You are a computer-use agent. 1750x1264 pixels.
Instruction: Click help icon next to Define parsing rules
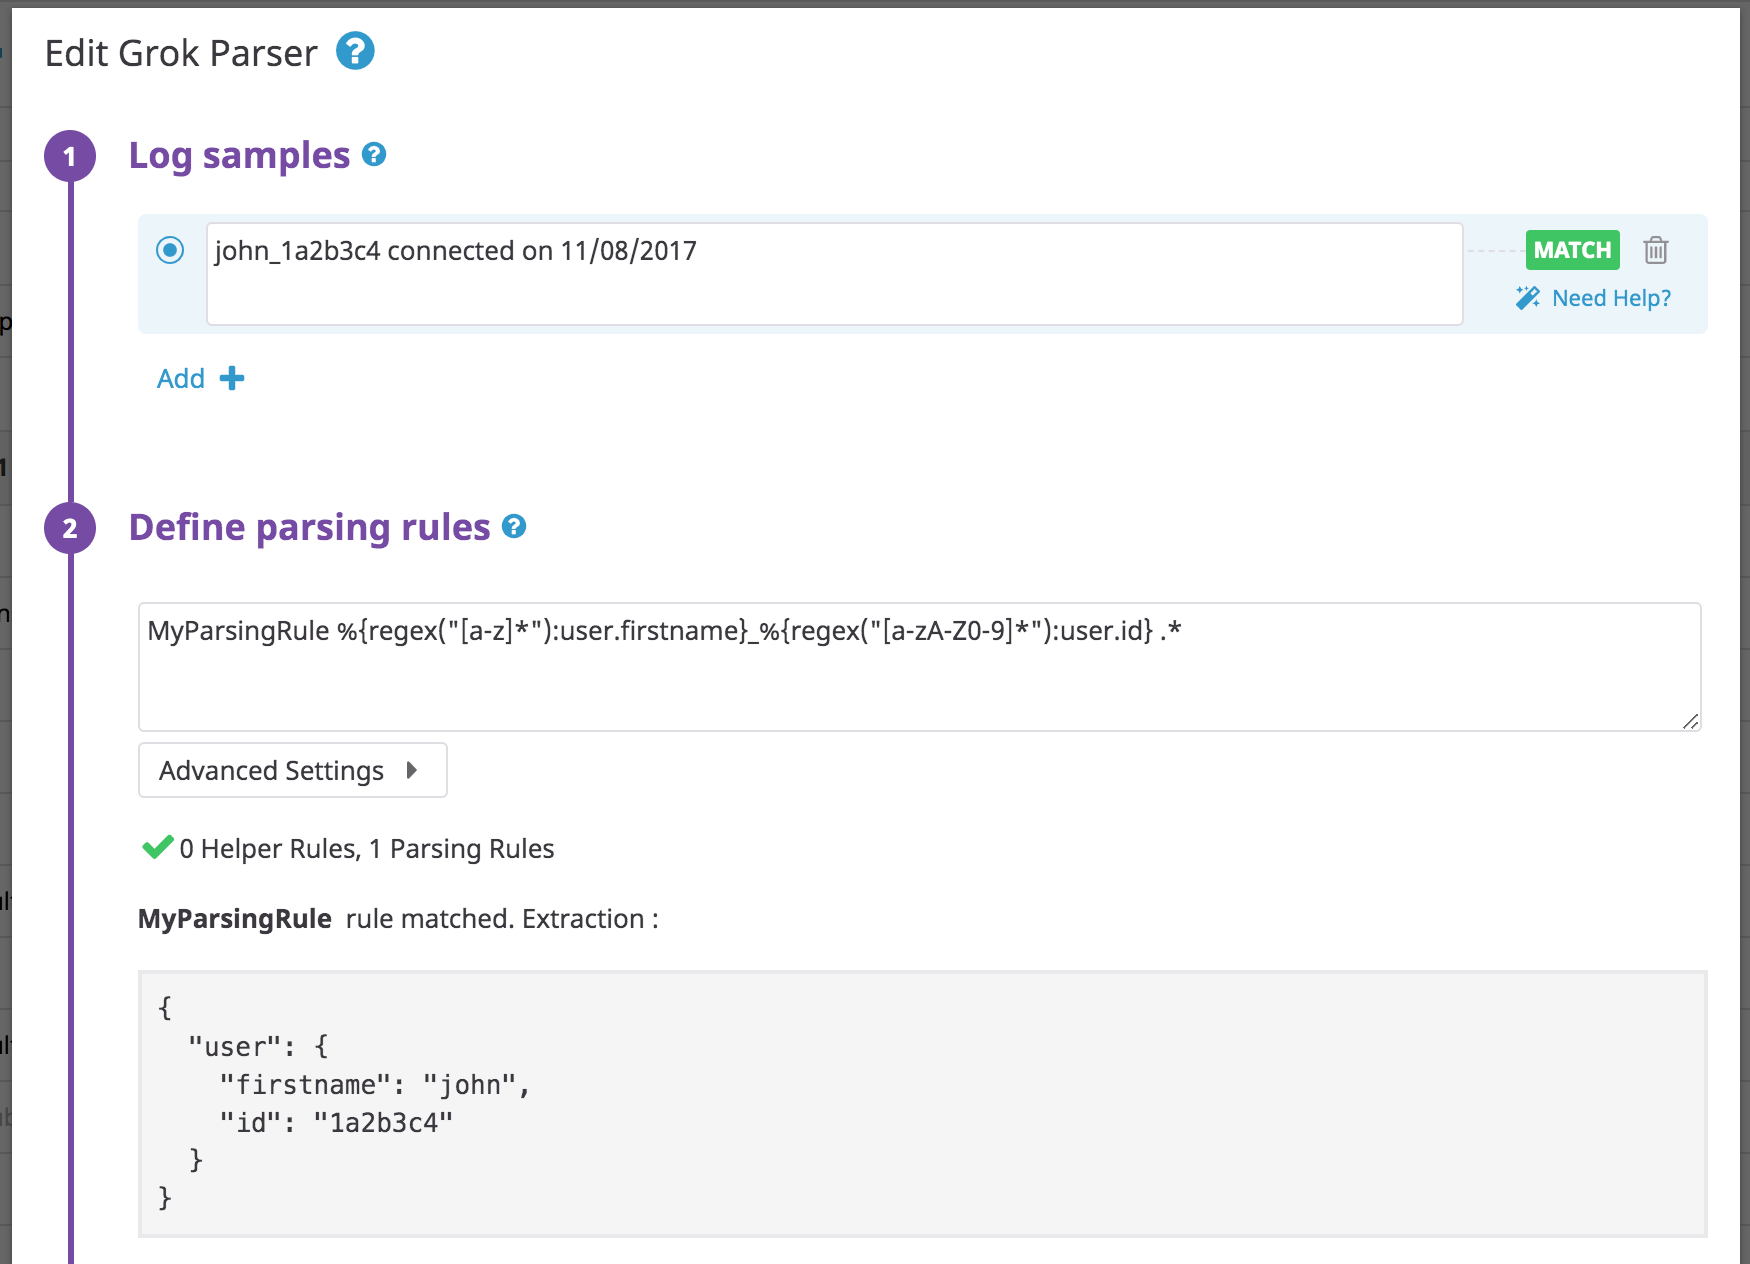[x=514, y=527]
